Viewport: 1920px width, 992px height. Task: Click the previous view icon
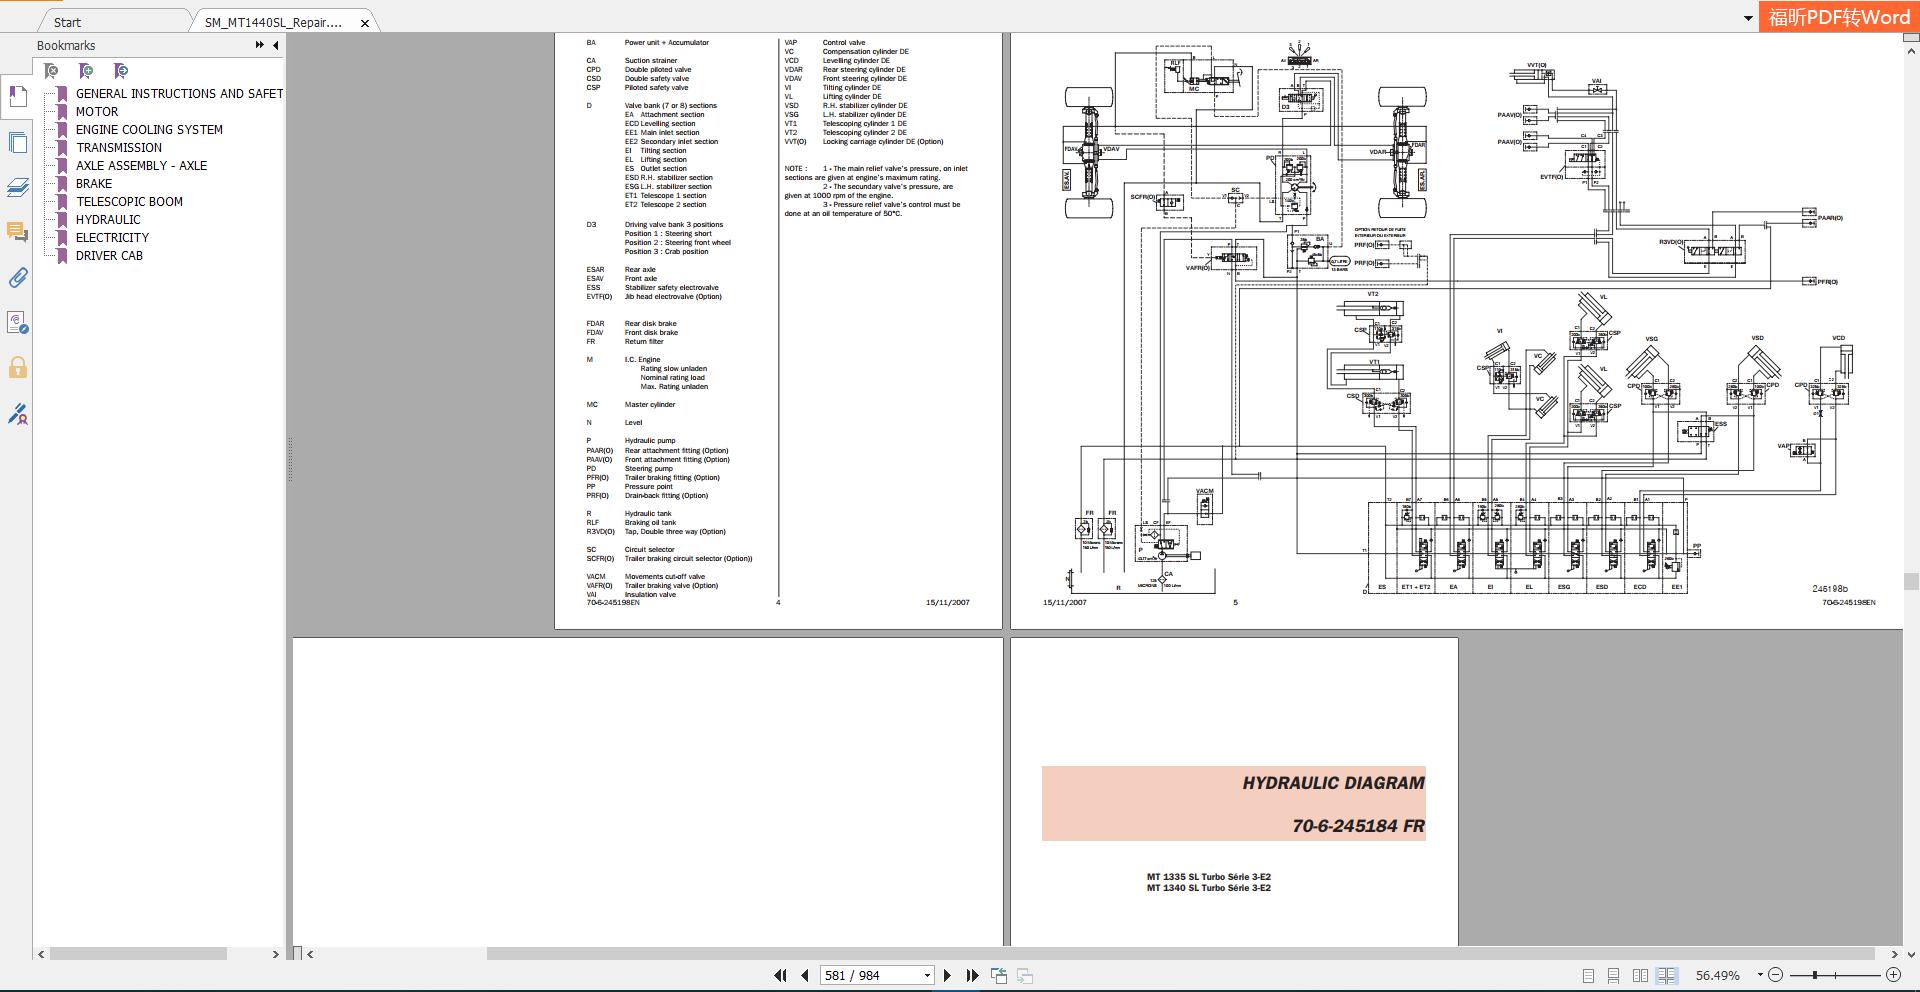click(999, 975)
